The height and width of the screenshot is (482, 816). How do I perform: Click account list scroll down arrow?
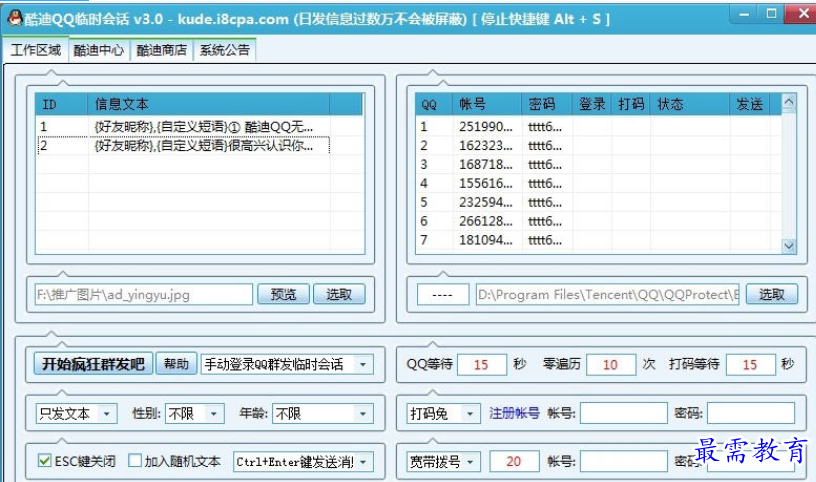pyautogui.click(x=789, y=246)
